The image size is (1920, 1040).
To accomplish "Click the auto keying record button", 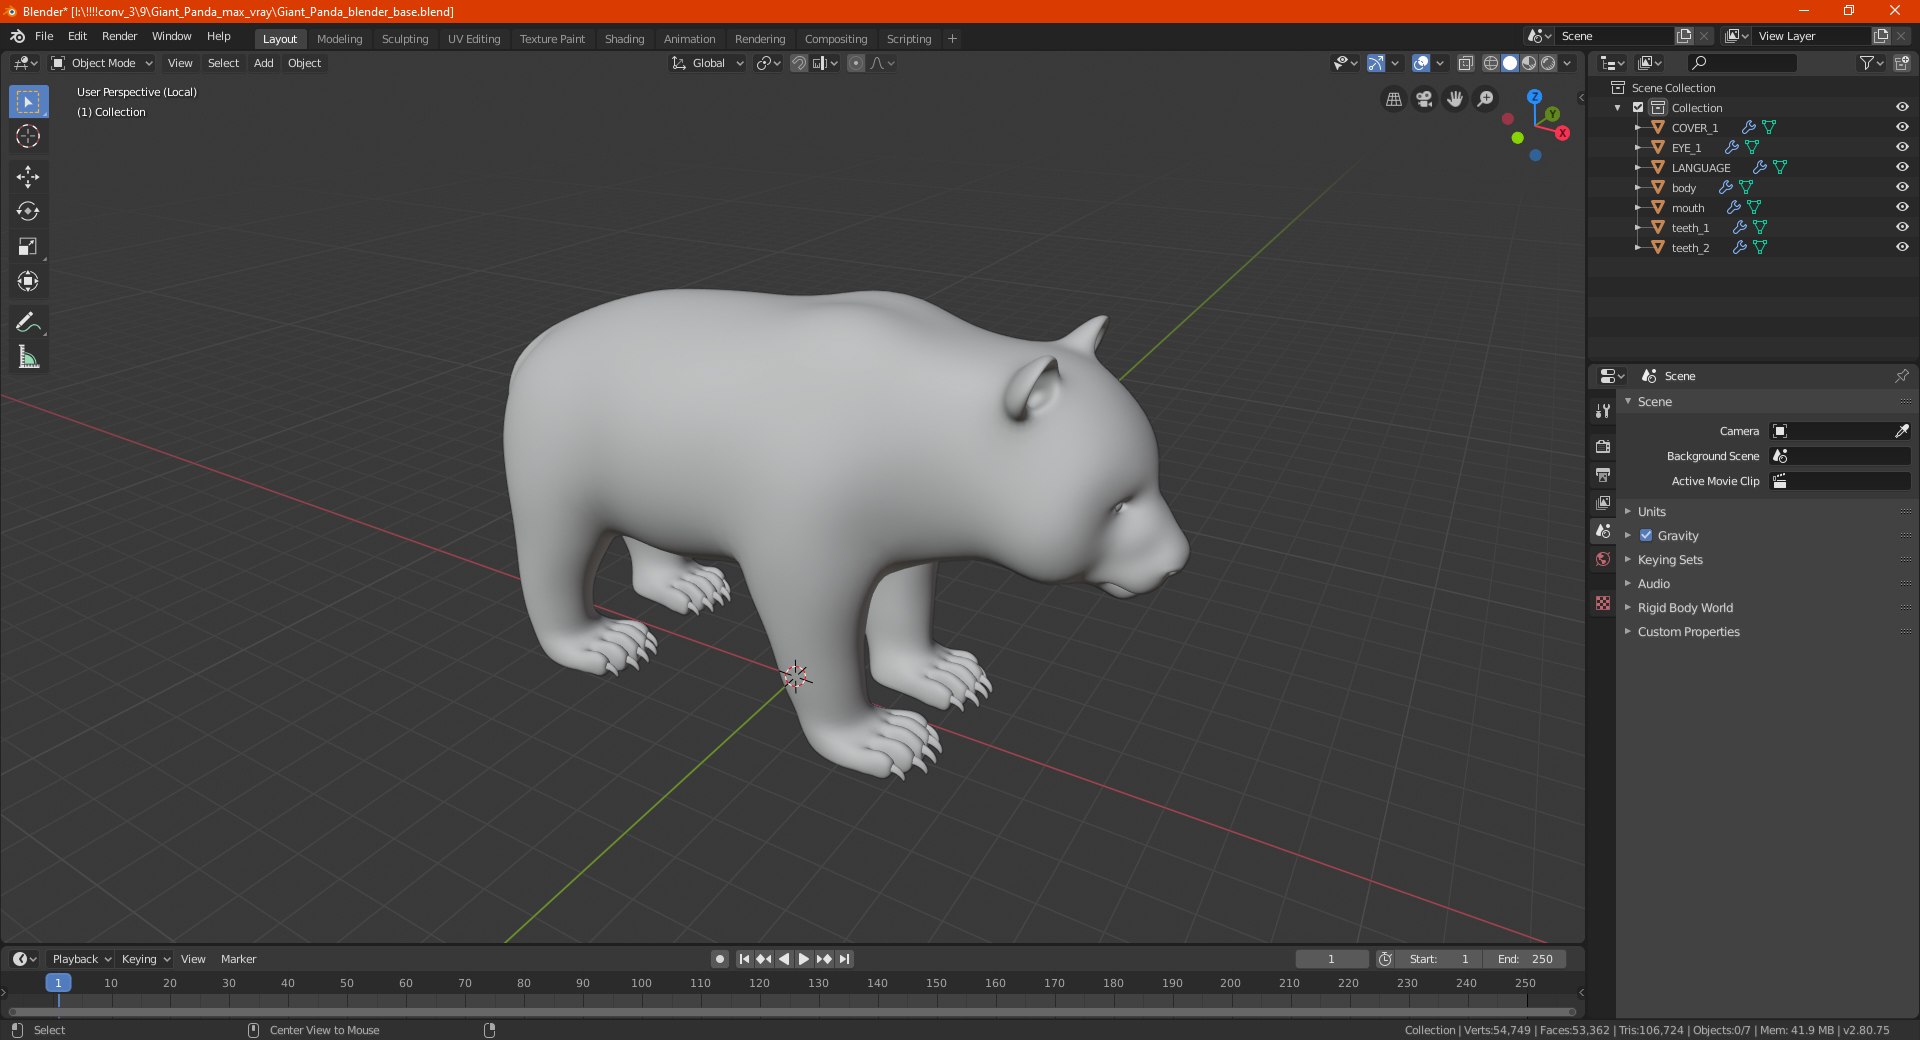I will pos(719,959).
